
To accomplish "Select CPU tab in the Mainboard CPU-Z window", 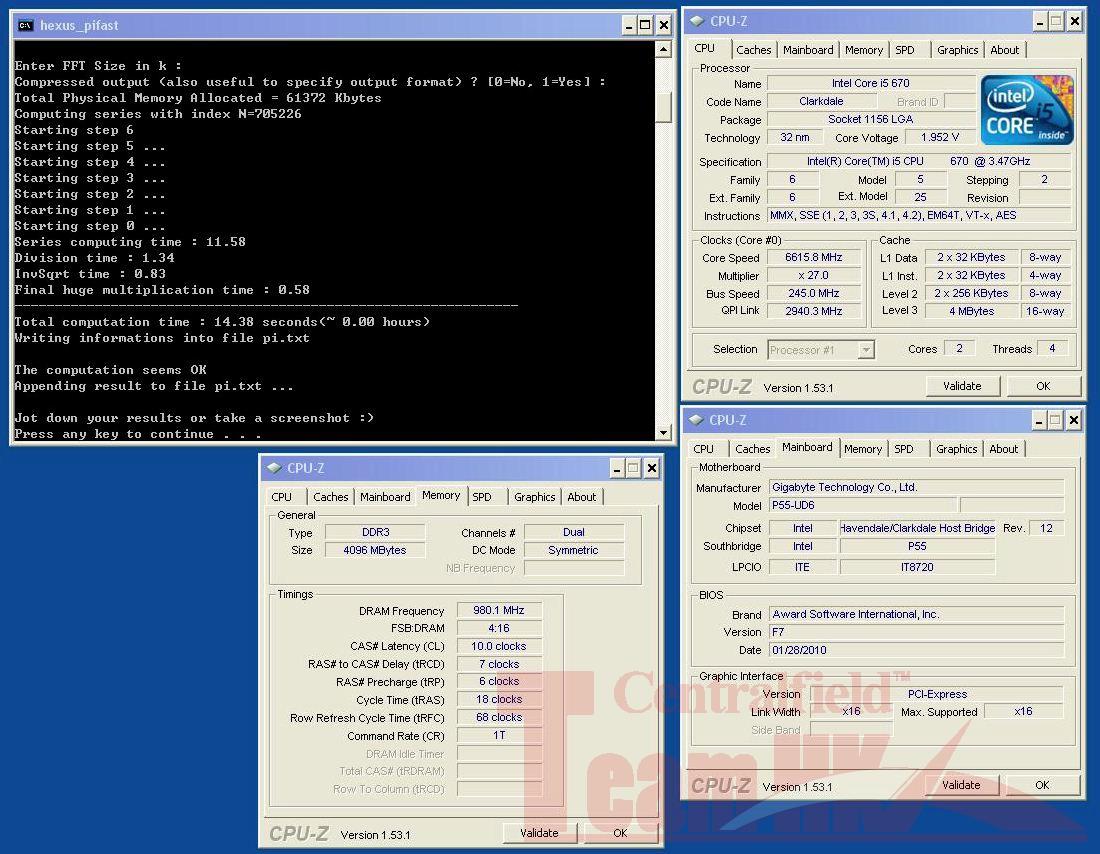I will [x=704, y=448].
